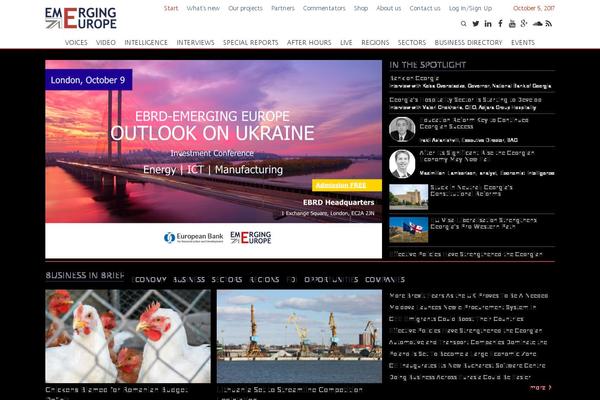
Task: Open Education Reform Key spotlight article
Action: [x=474, y=123]
